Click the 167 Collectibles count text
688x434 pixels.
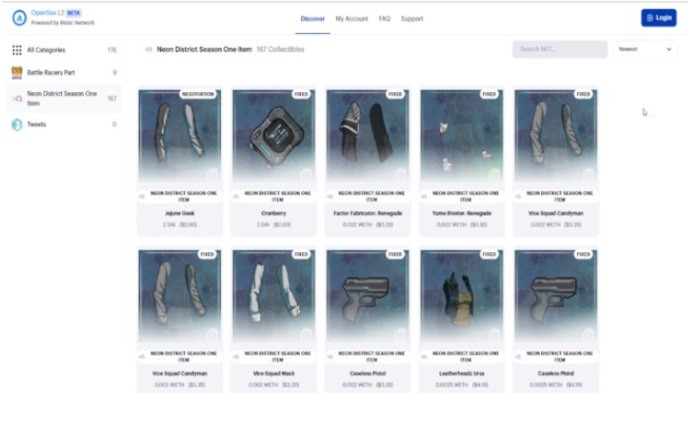(280, 49)
